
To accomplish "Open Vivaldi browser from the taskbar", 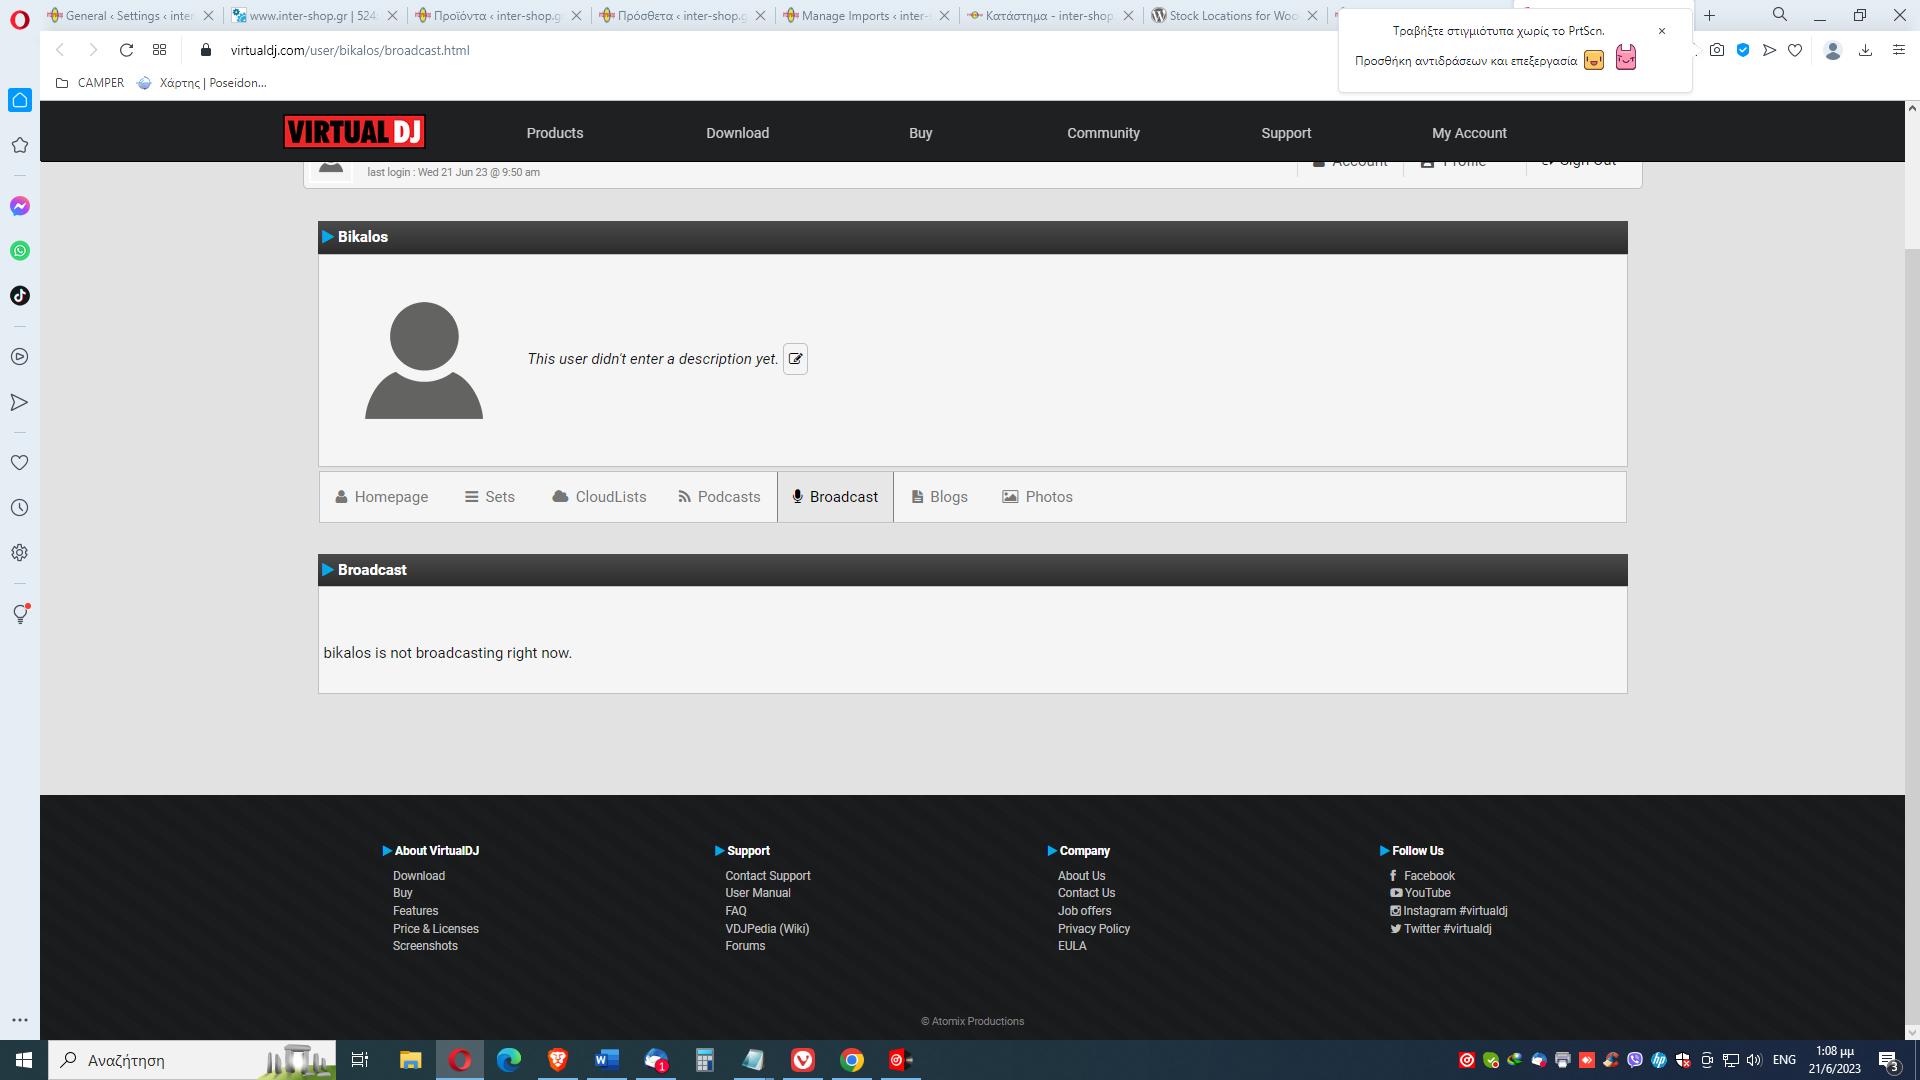I will pyautogui.click(x=803, y=1060).
